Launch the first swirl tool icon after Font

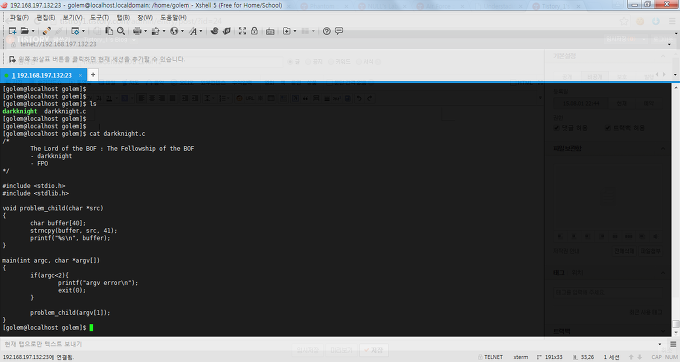214,31
